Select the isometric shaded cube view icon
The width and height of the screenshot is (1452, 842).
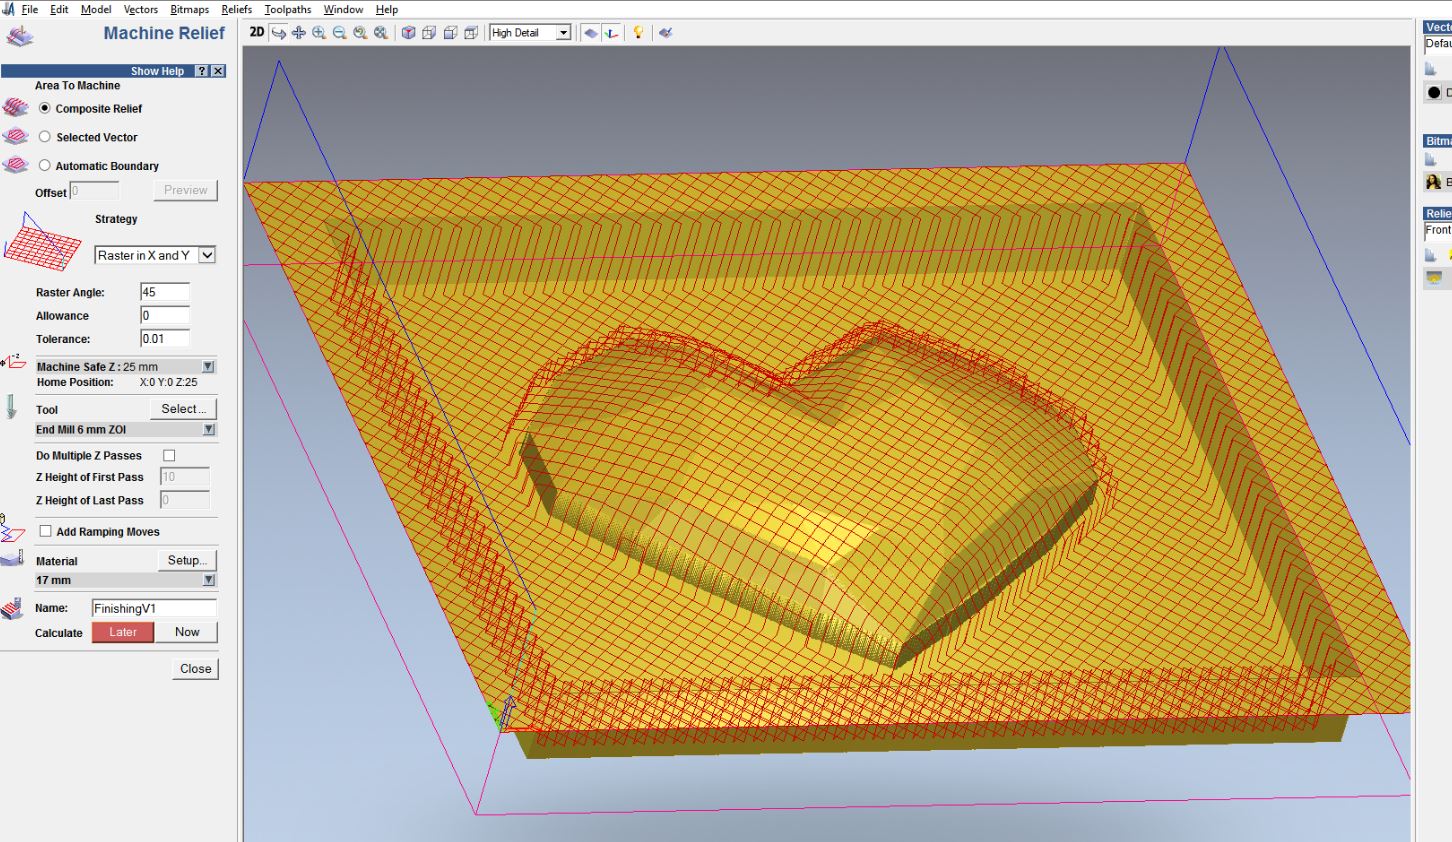(x=408, y=33)
